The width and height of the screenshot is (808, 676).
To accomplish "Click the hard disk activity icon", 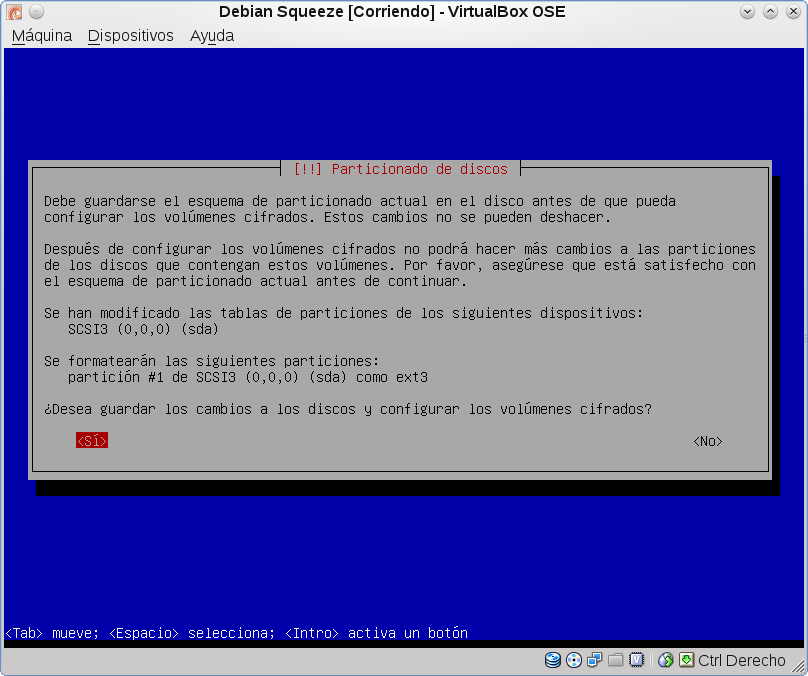I will coord(552,660).
